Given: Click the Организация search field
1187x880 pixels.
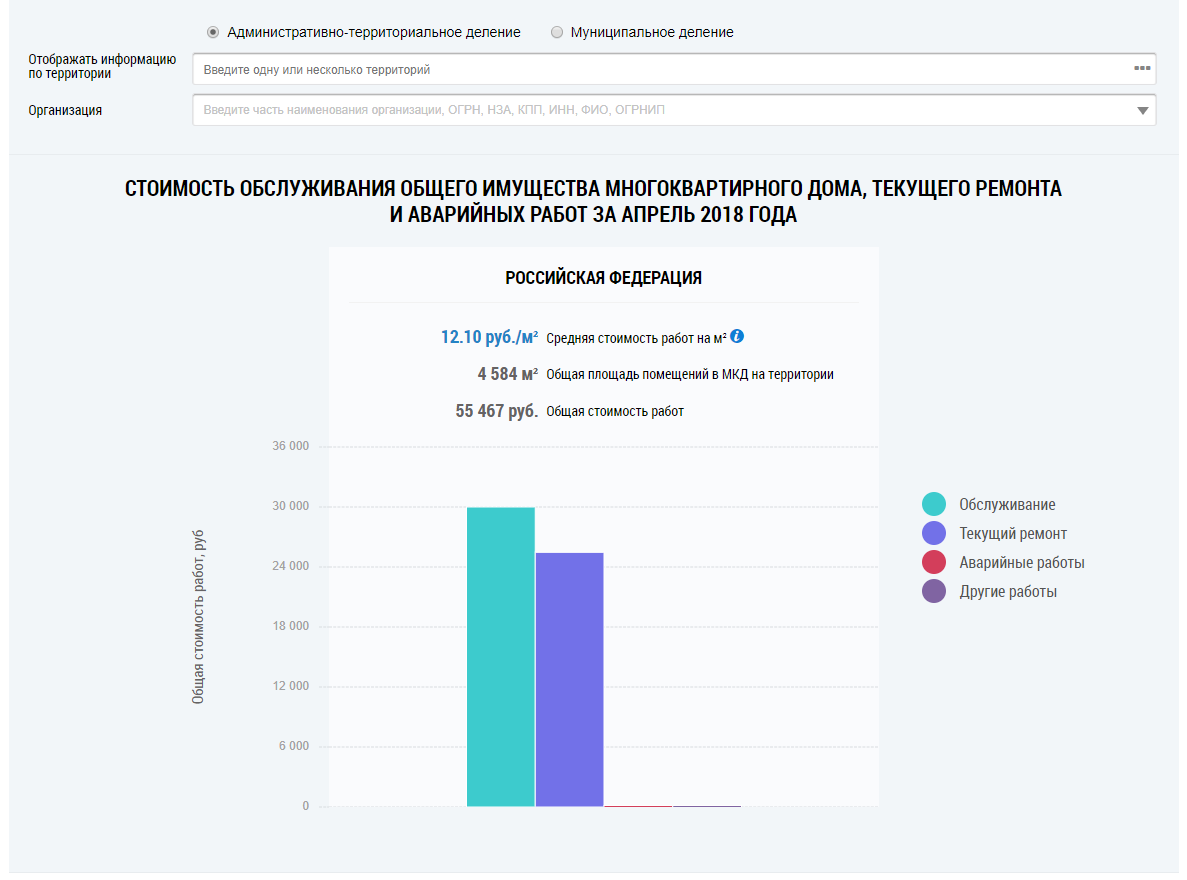Looking at the screenshot, I should coord(660,110).
